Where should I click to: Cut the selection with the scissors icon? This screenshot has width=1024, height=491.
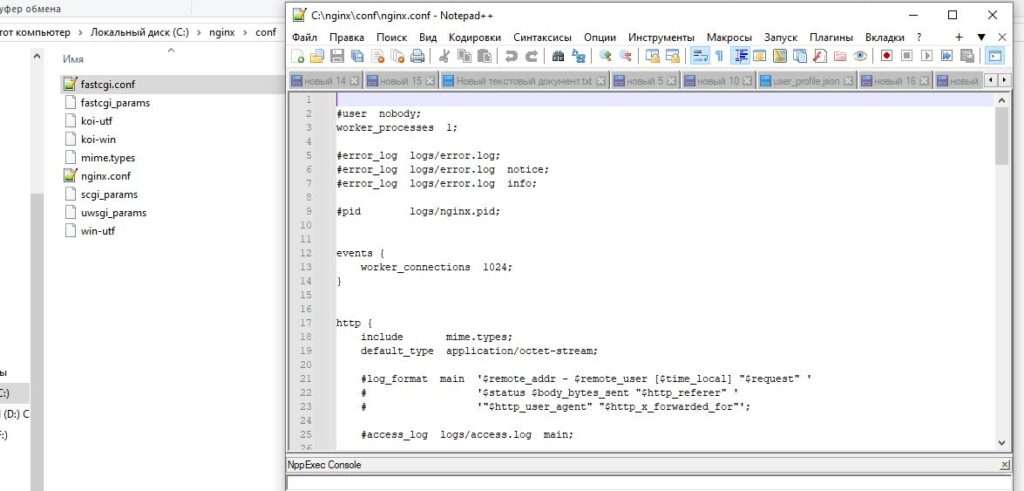(x=445, y=56)
